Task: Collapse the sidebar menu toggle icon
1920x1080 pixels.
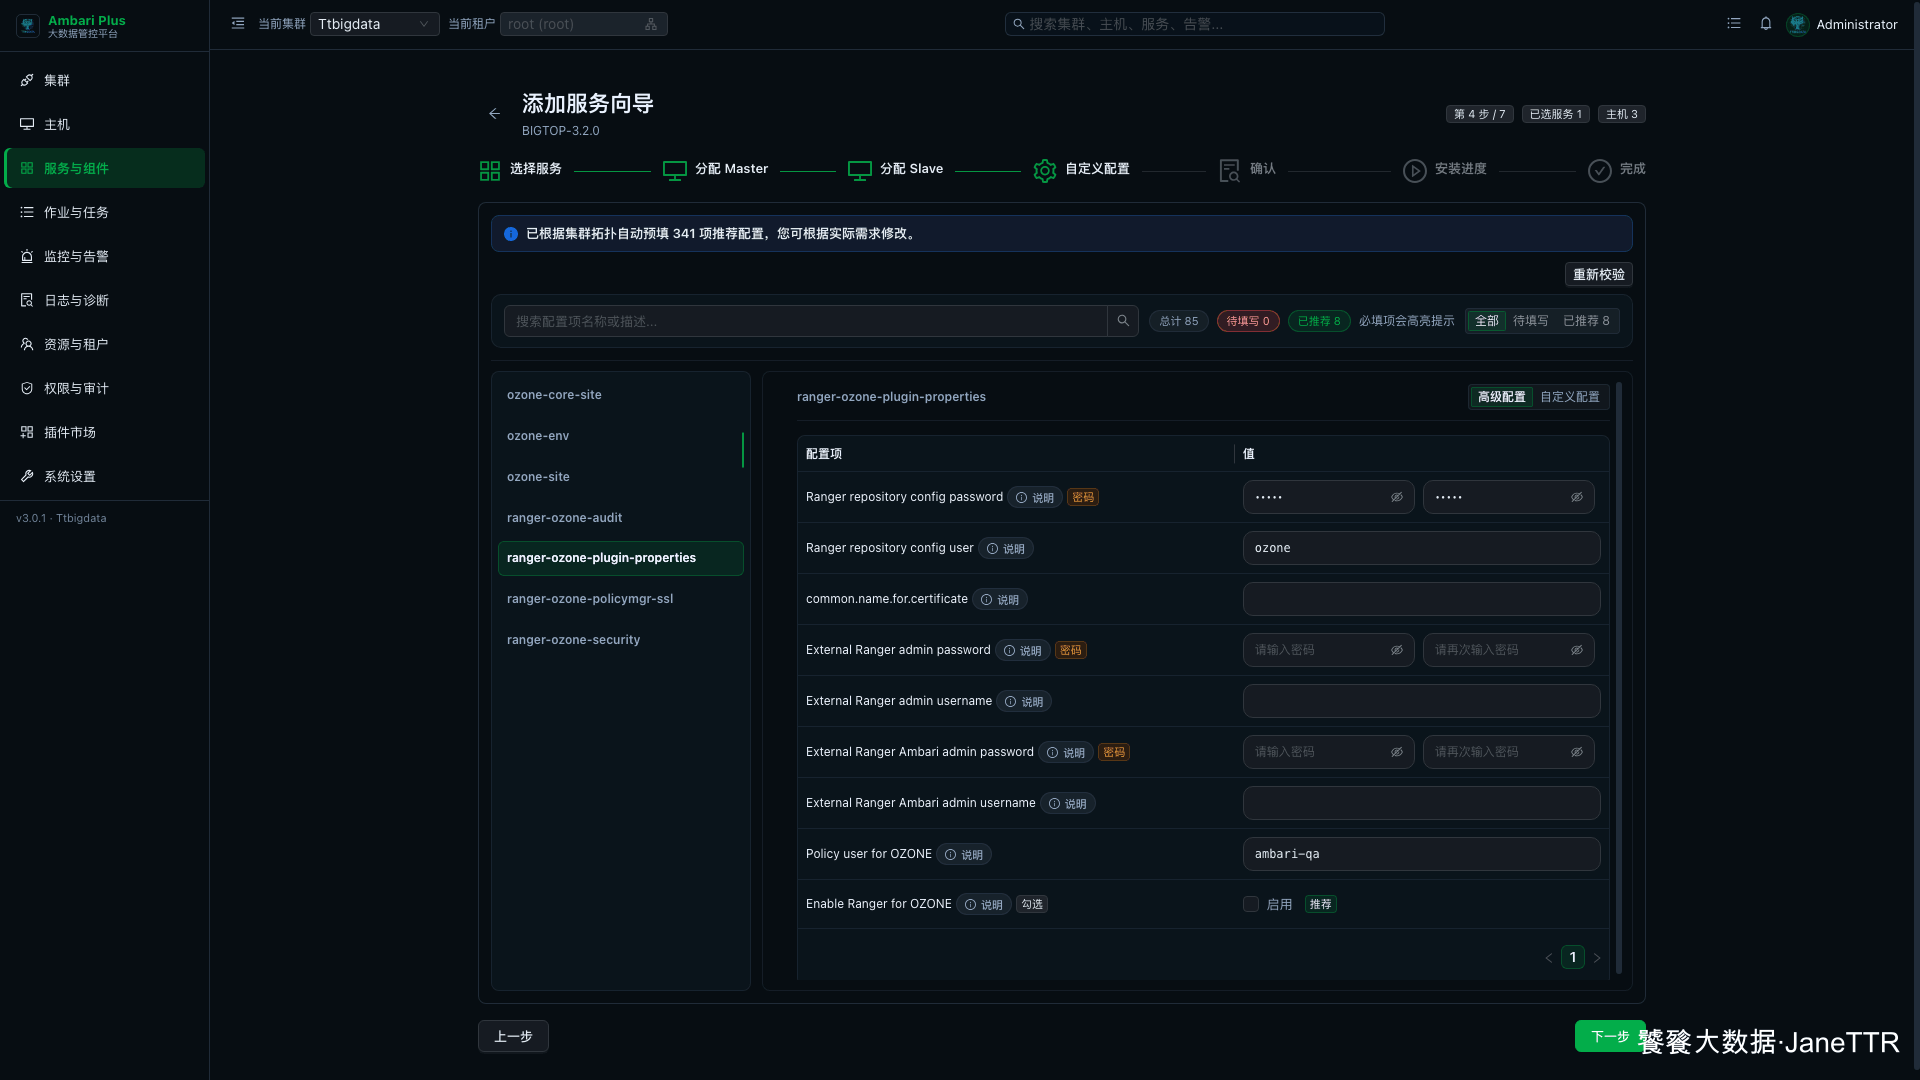Action: click(x=238, y=23)
